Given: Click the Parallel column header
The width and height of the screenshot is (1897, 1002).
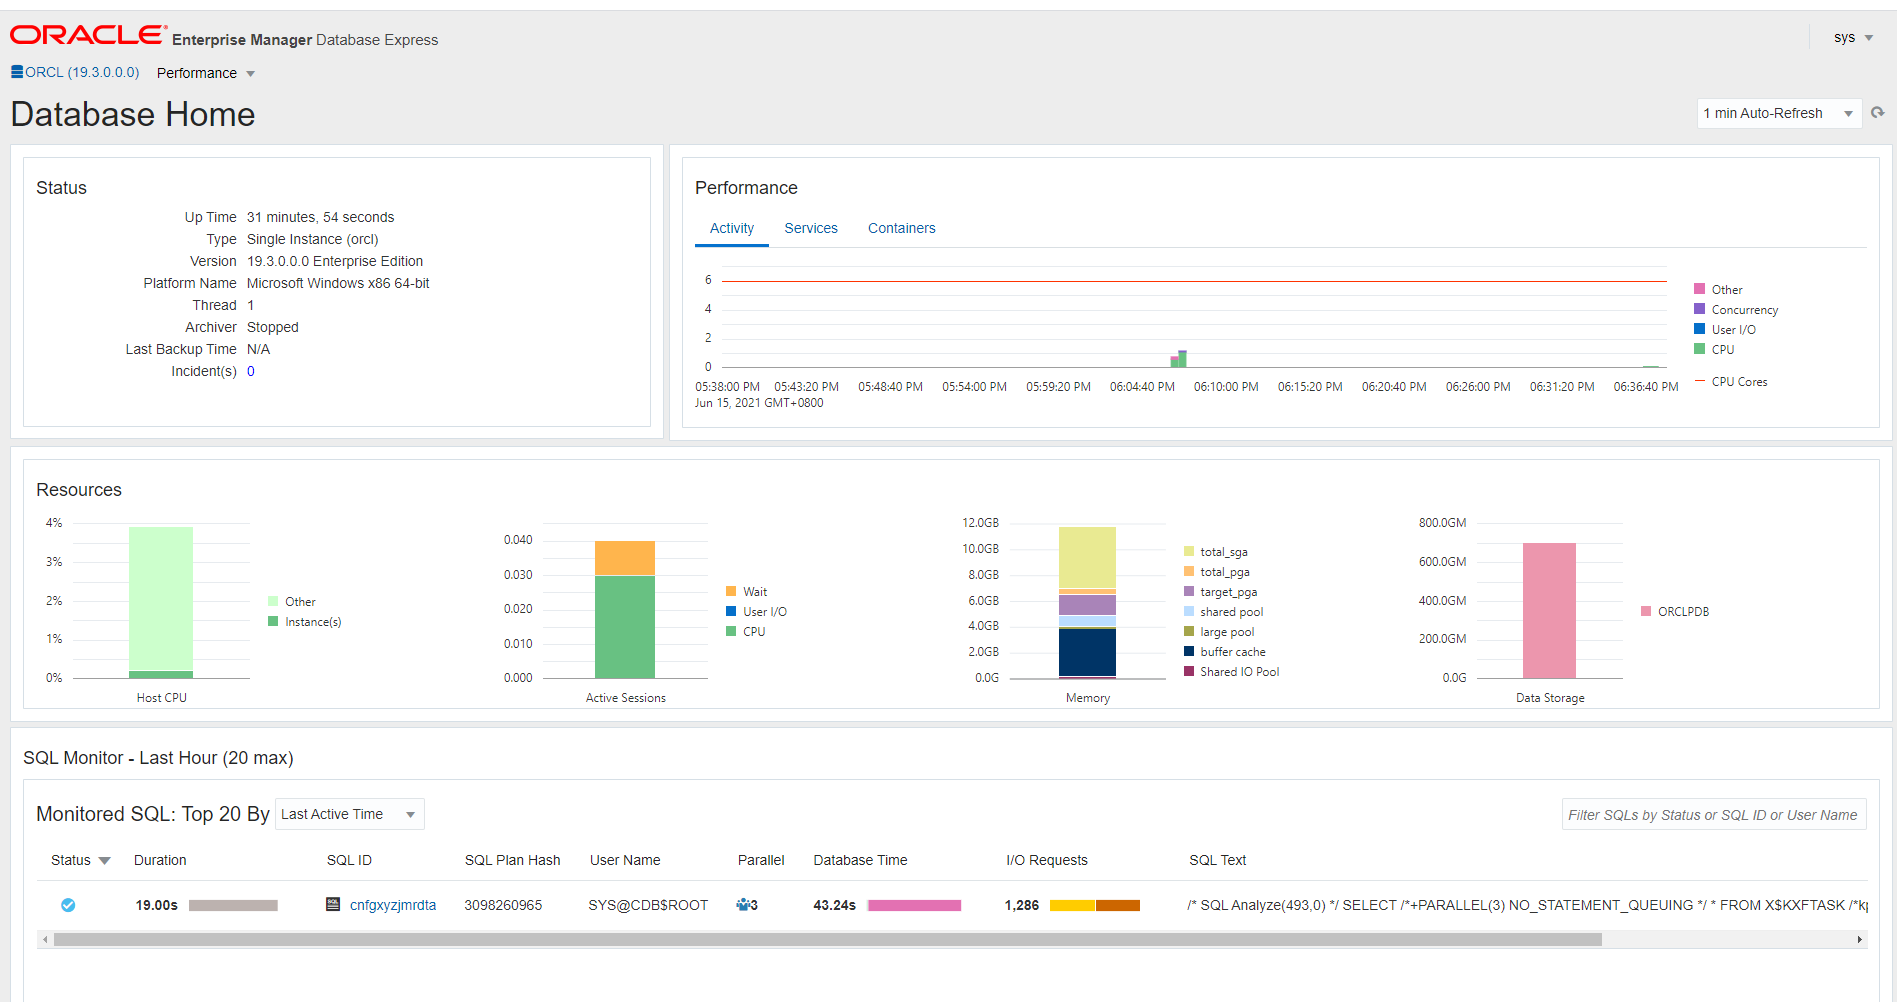Looking at the screenshot, I should click(x=761, y=860).
